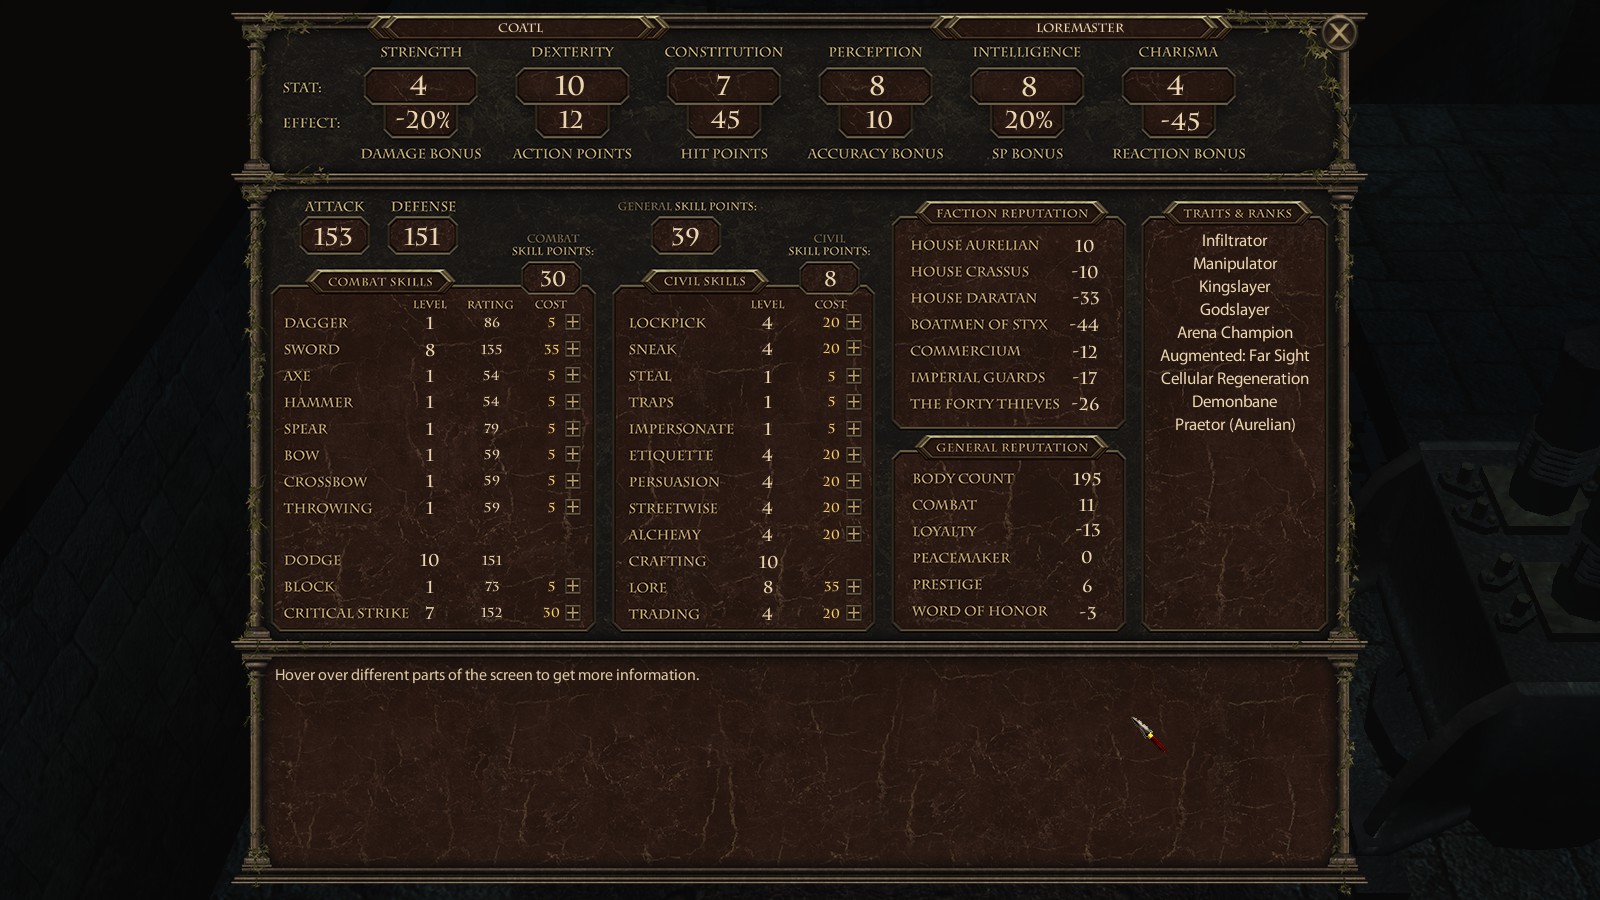Click the House Crassus reputation entry
1600x900 pixels.
pos(1006,271)
